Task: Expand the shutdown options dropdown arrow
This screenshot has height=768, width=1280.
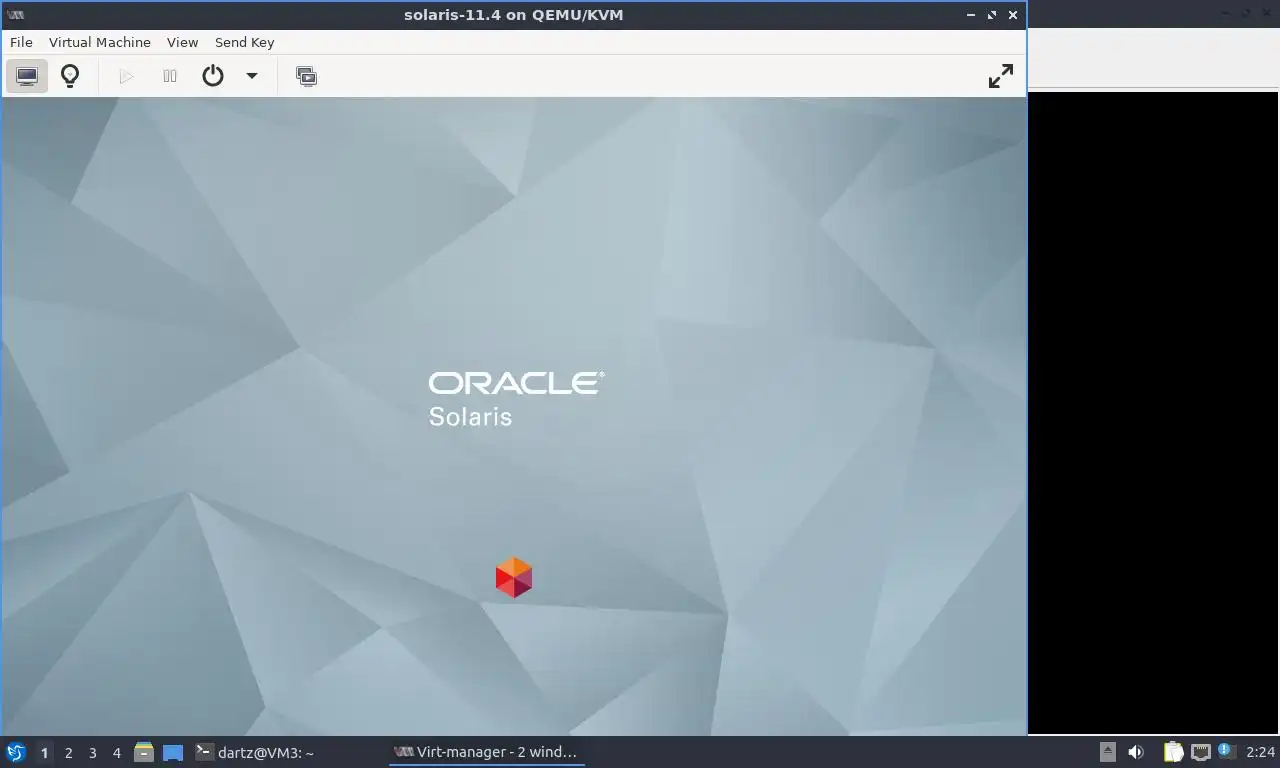Action: tap(252, 76)
